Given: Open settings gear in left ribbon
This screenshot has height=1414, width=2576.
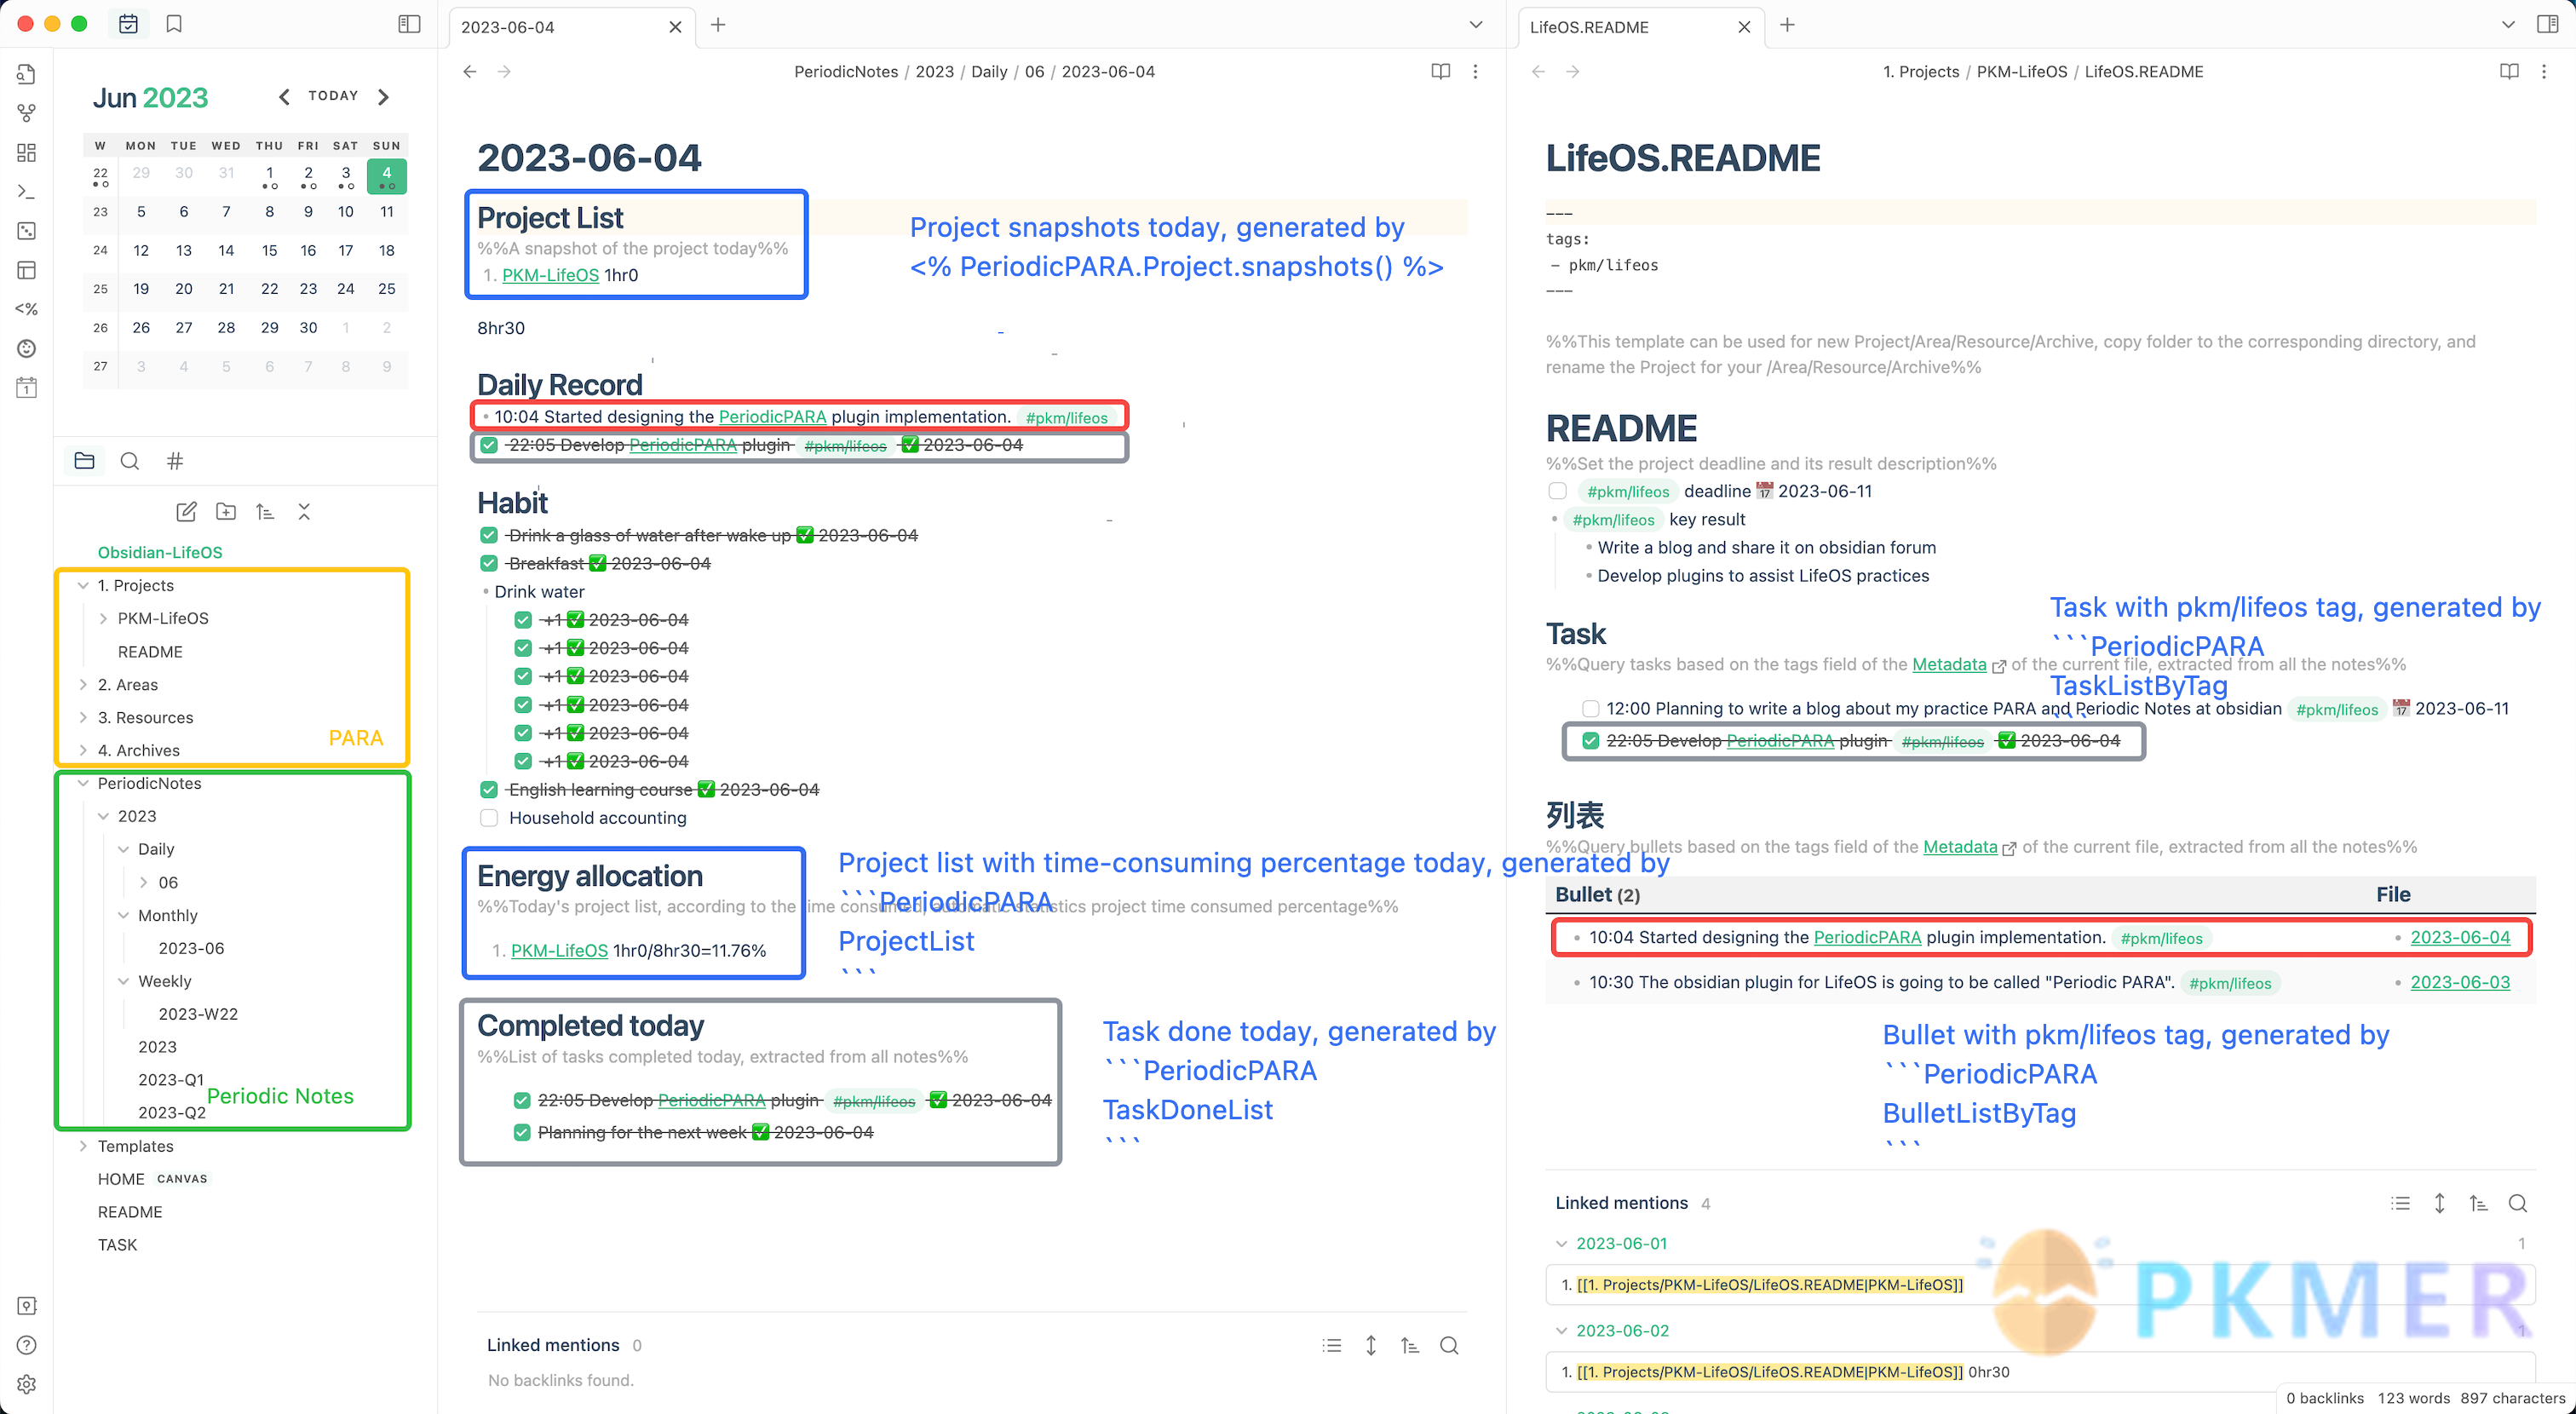Looking at the screenshot, I should 27,1384.
